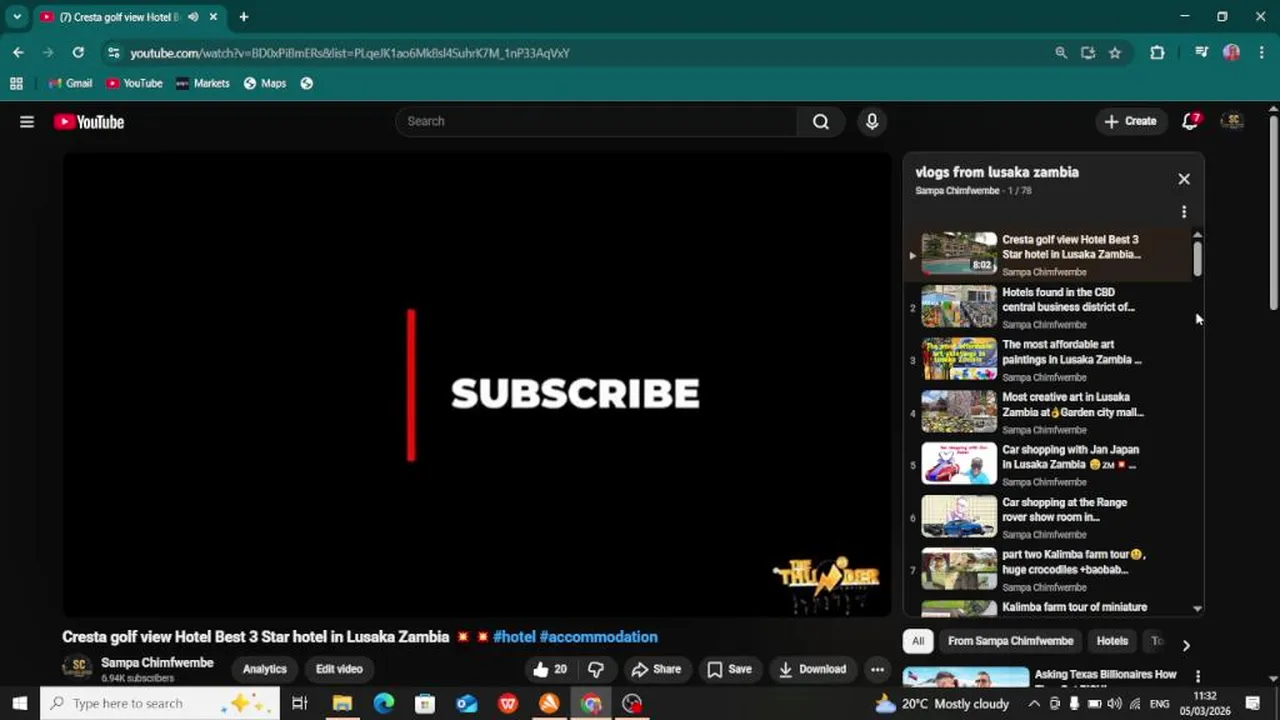
Task: Focus the YouTube search field
Action: [x=596, y=122]
